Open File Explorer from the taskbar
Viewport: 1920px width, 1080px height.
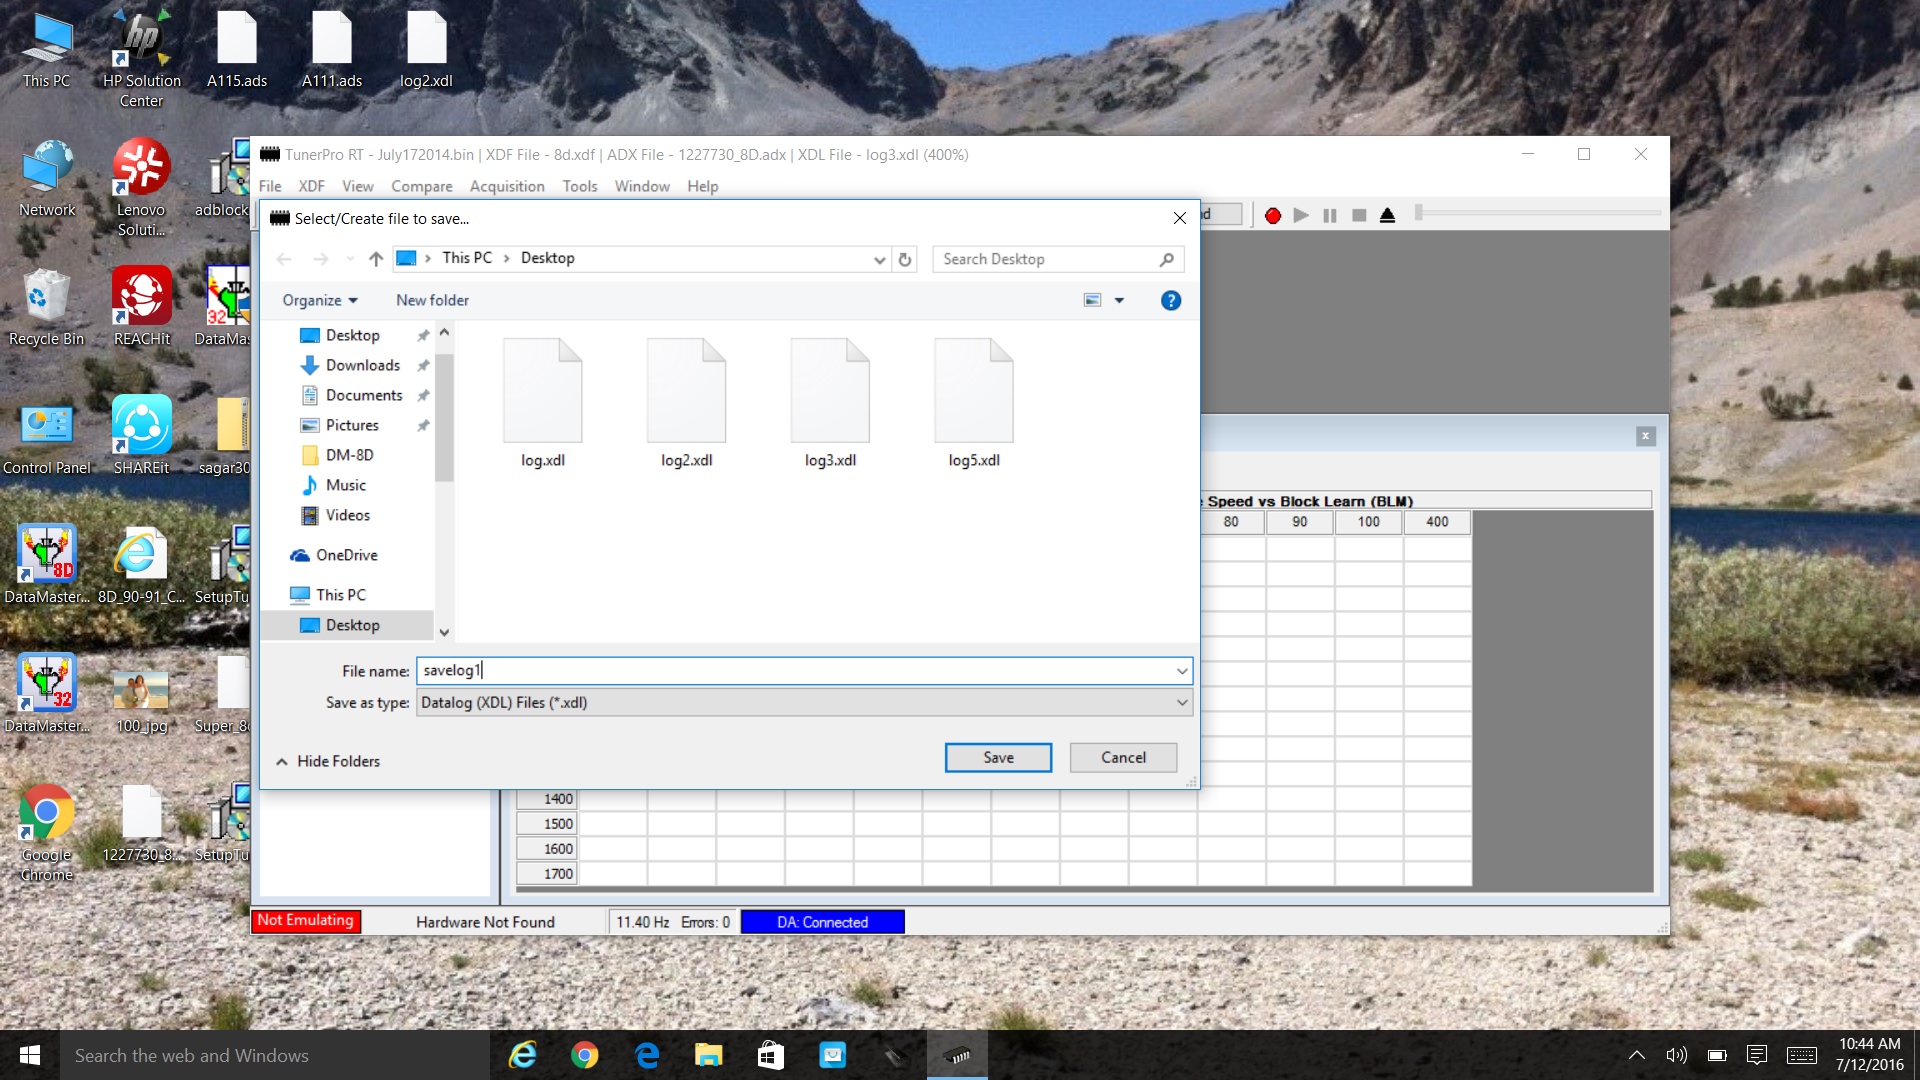(709, 1055)
